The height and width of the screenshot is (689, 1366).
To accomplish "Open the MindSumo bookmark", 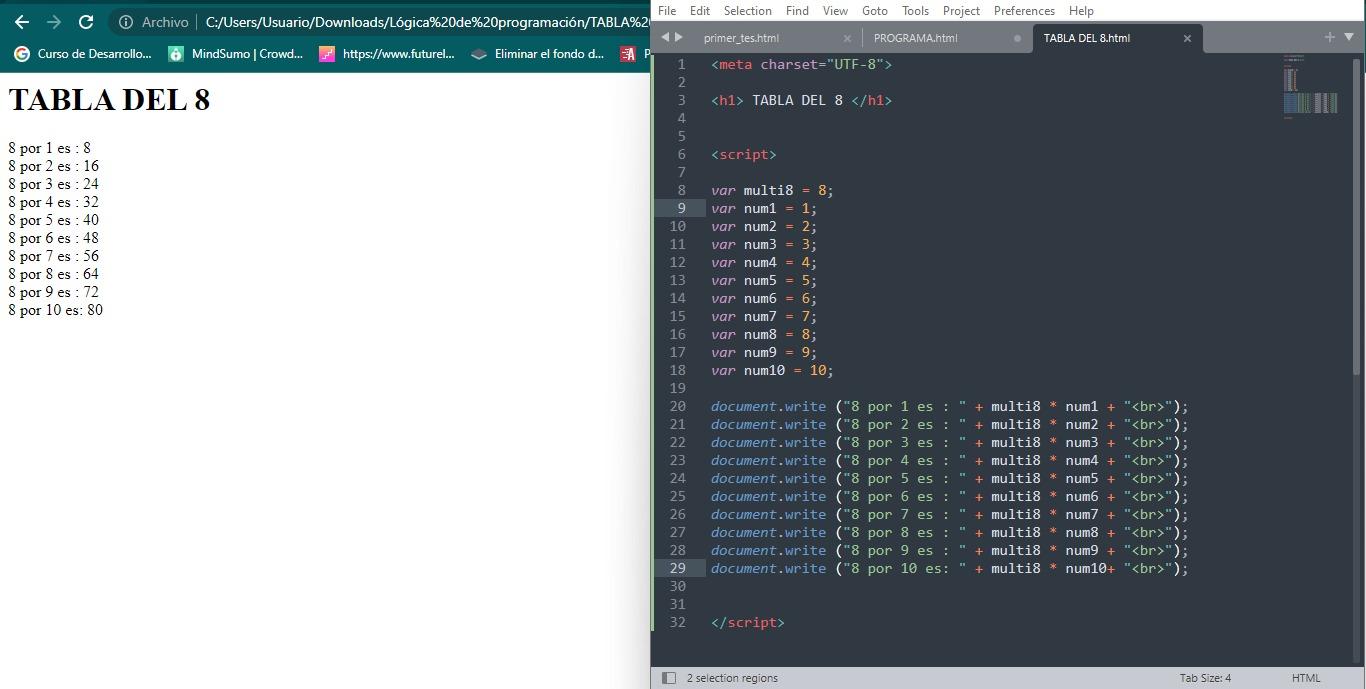I will (236, 54).
